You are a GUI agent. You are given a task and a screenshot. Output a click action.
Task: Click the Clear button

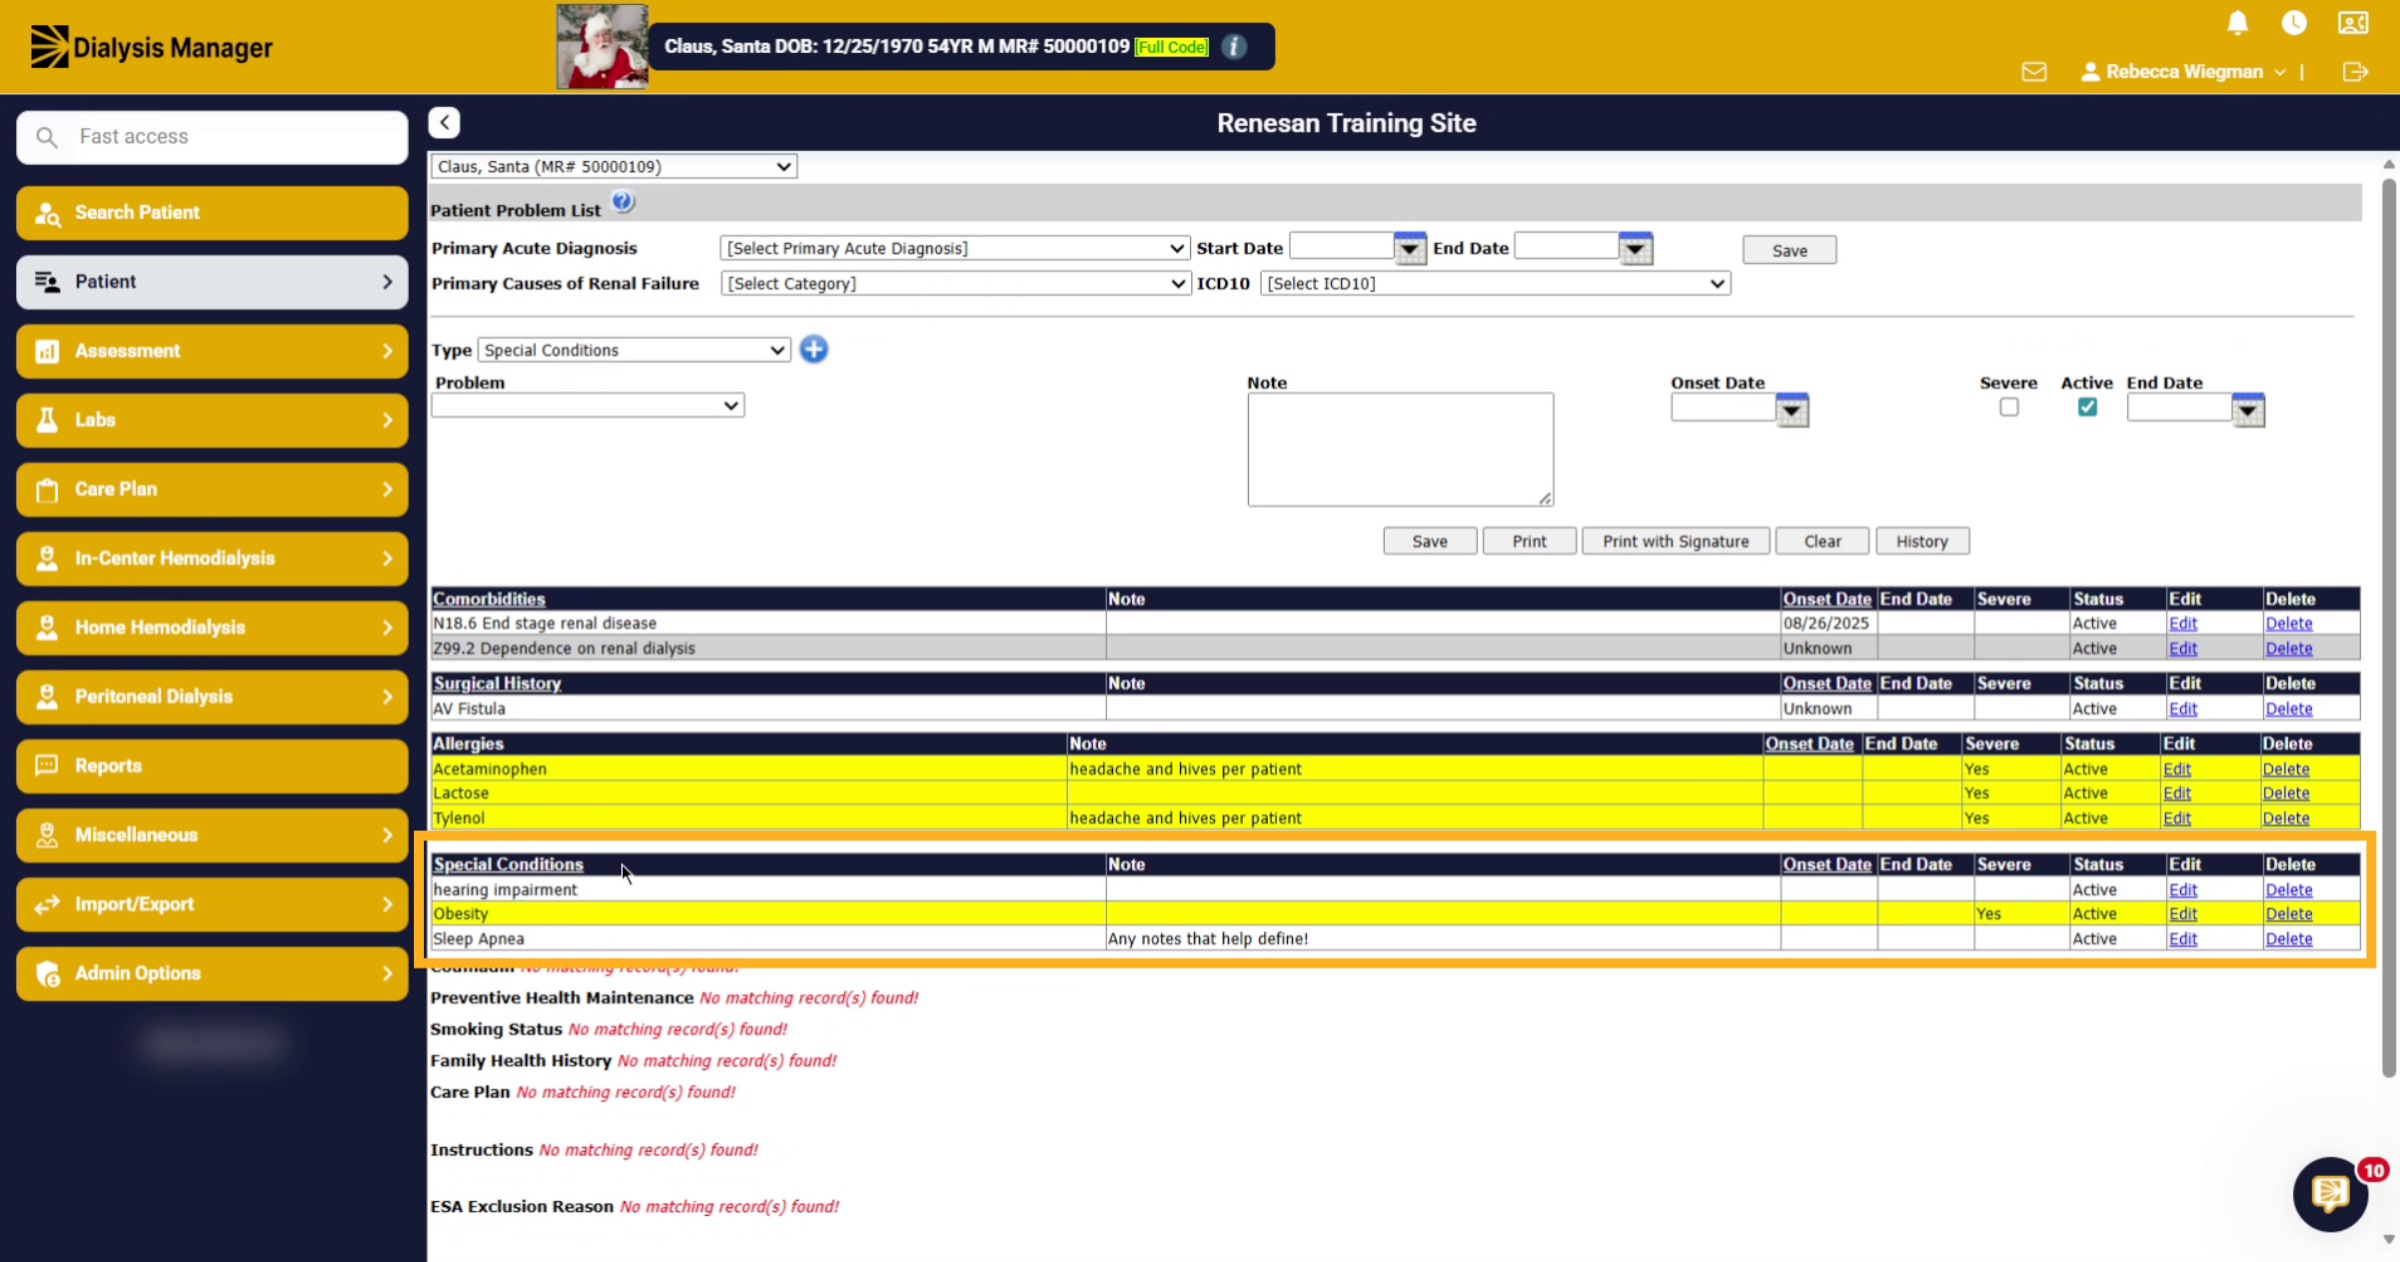(1822, 541)
